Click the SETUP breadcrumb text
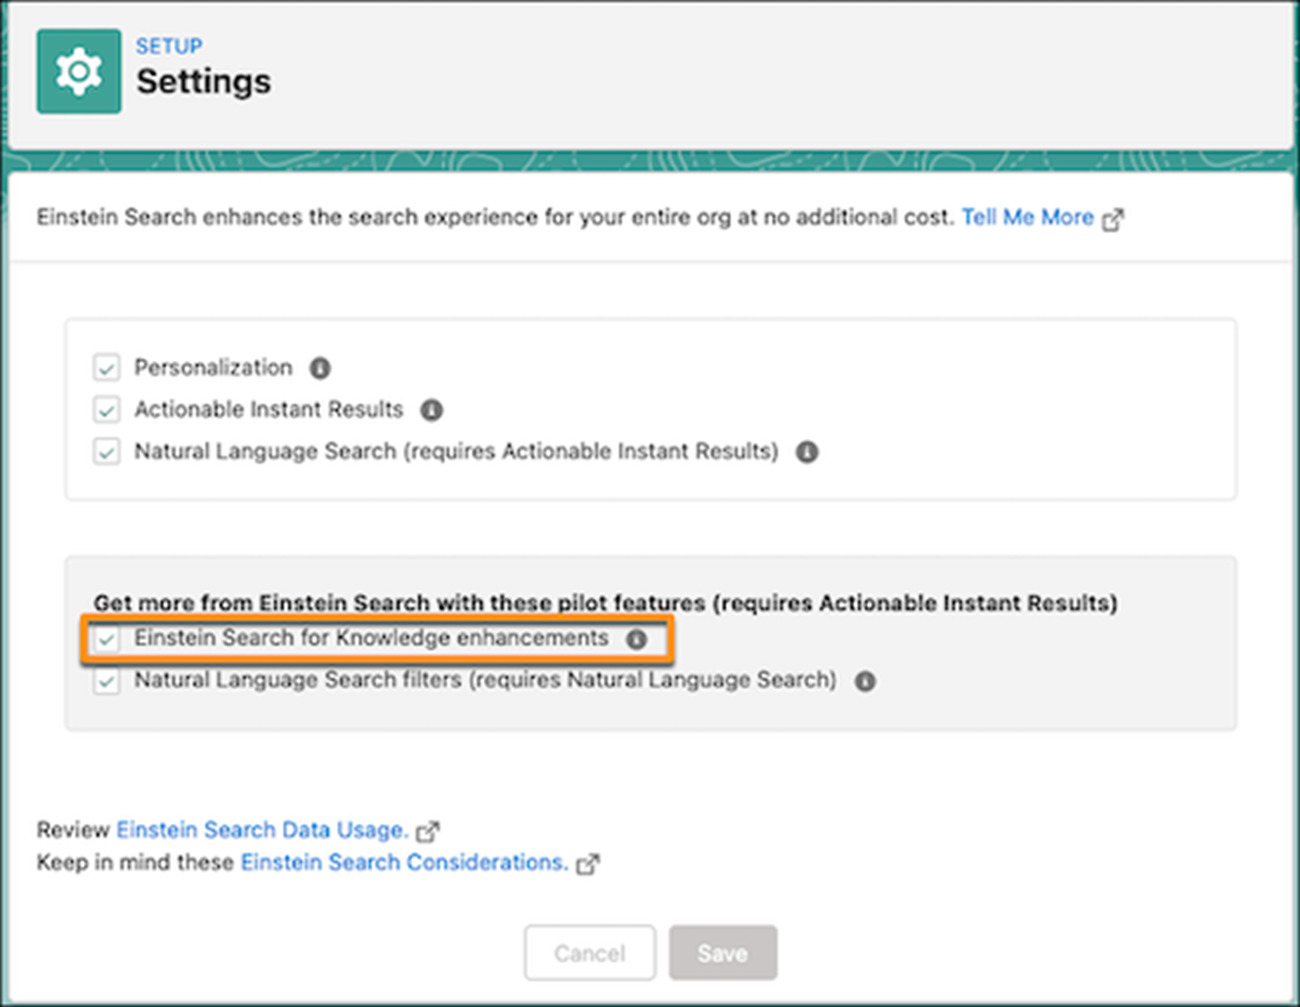 point(169,46)
